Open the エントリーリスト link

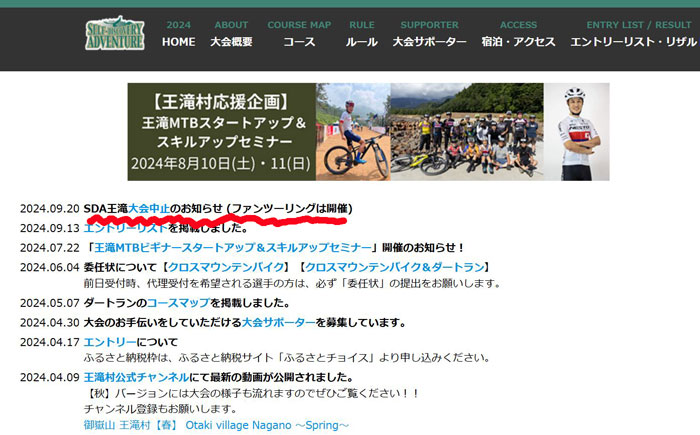tap(125, 228)
